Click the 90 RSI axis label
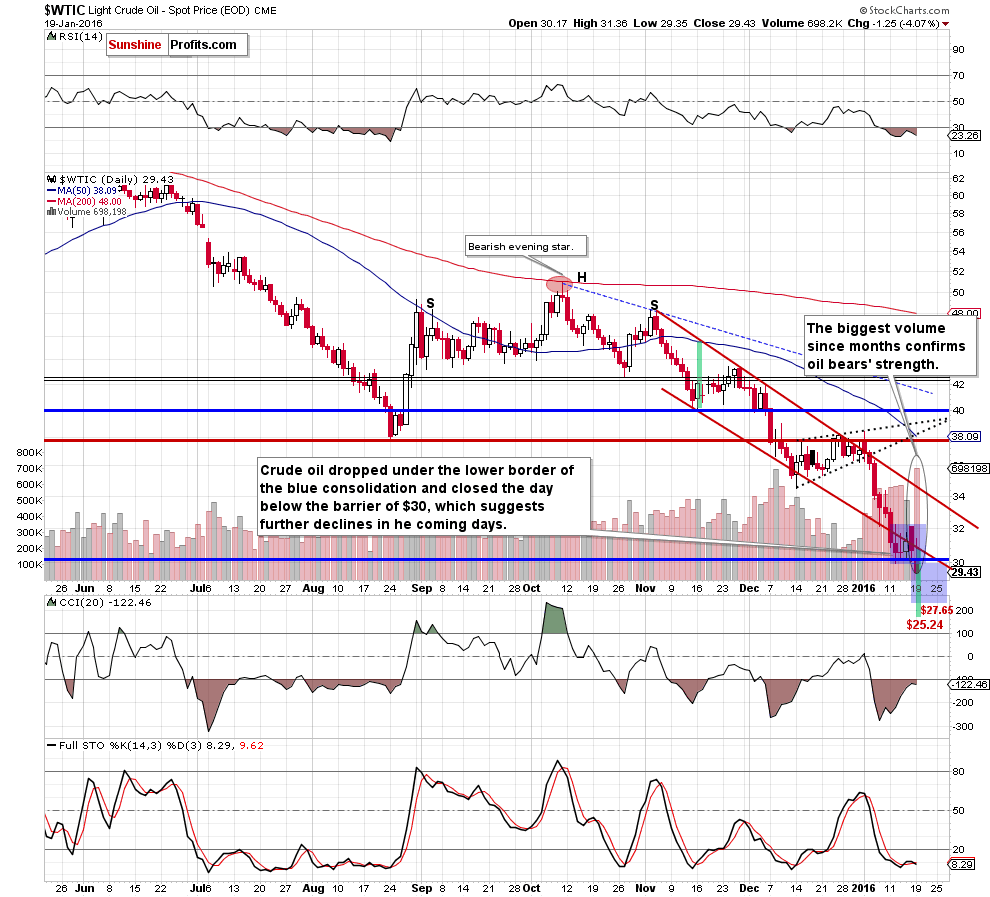990x897 pixels. coord(958,49)
